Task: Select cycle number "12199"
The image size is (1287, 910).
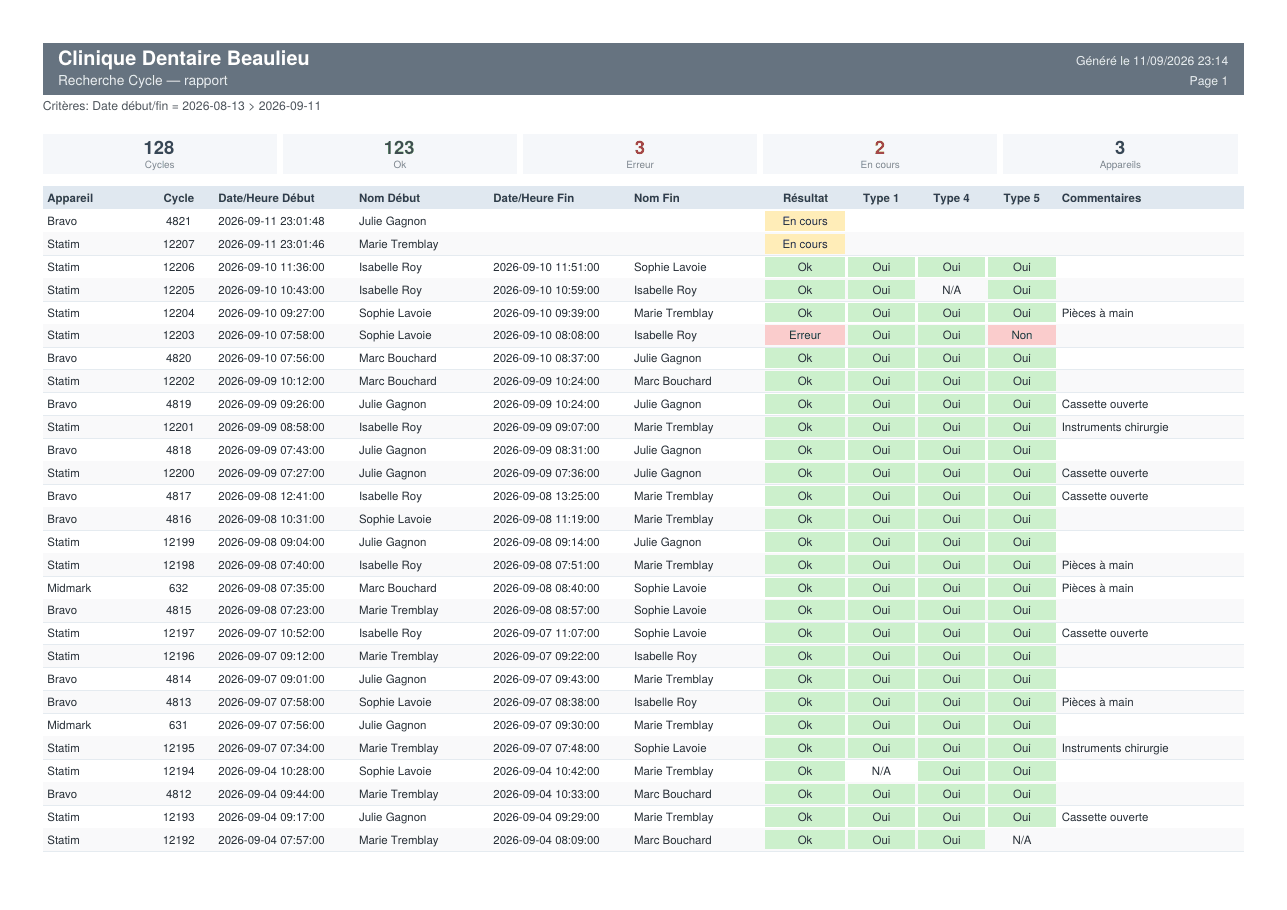Action: (179, 542)
